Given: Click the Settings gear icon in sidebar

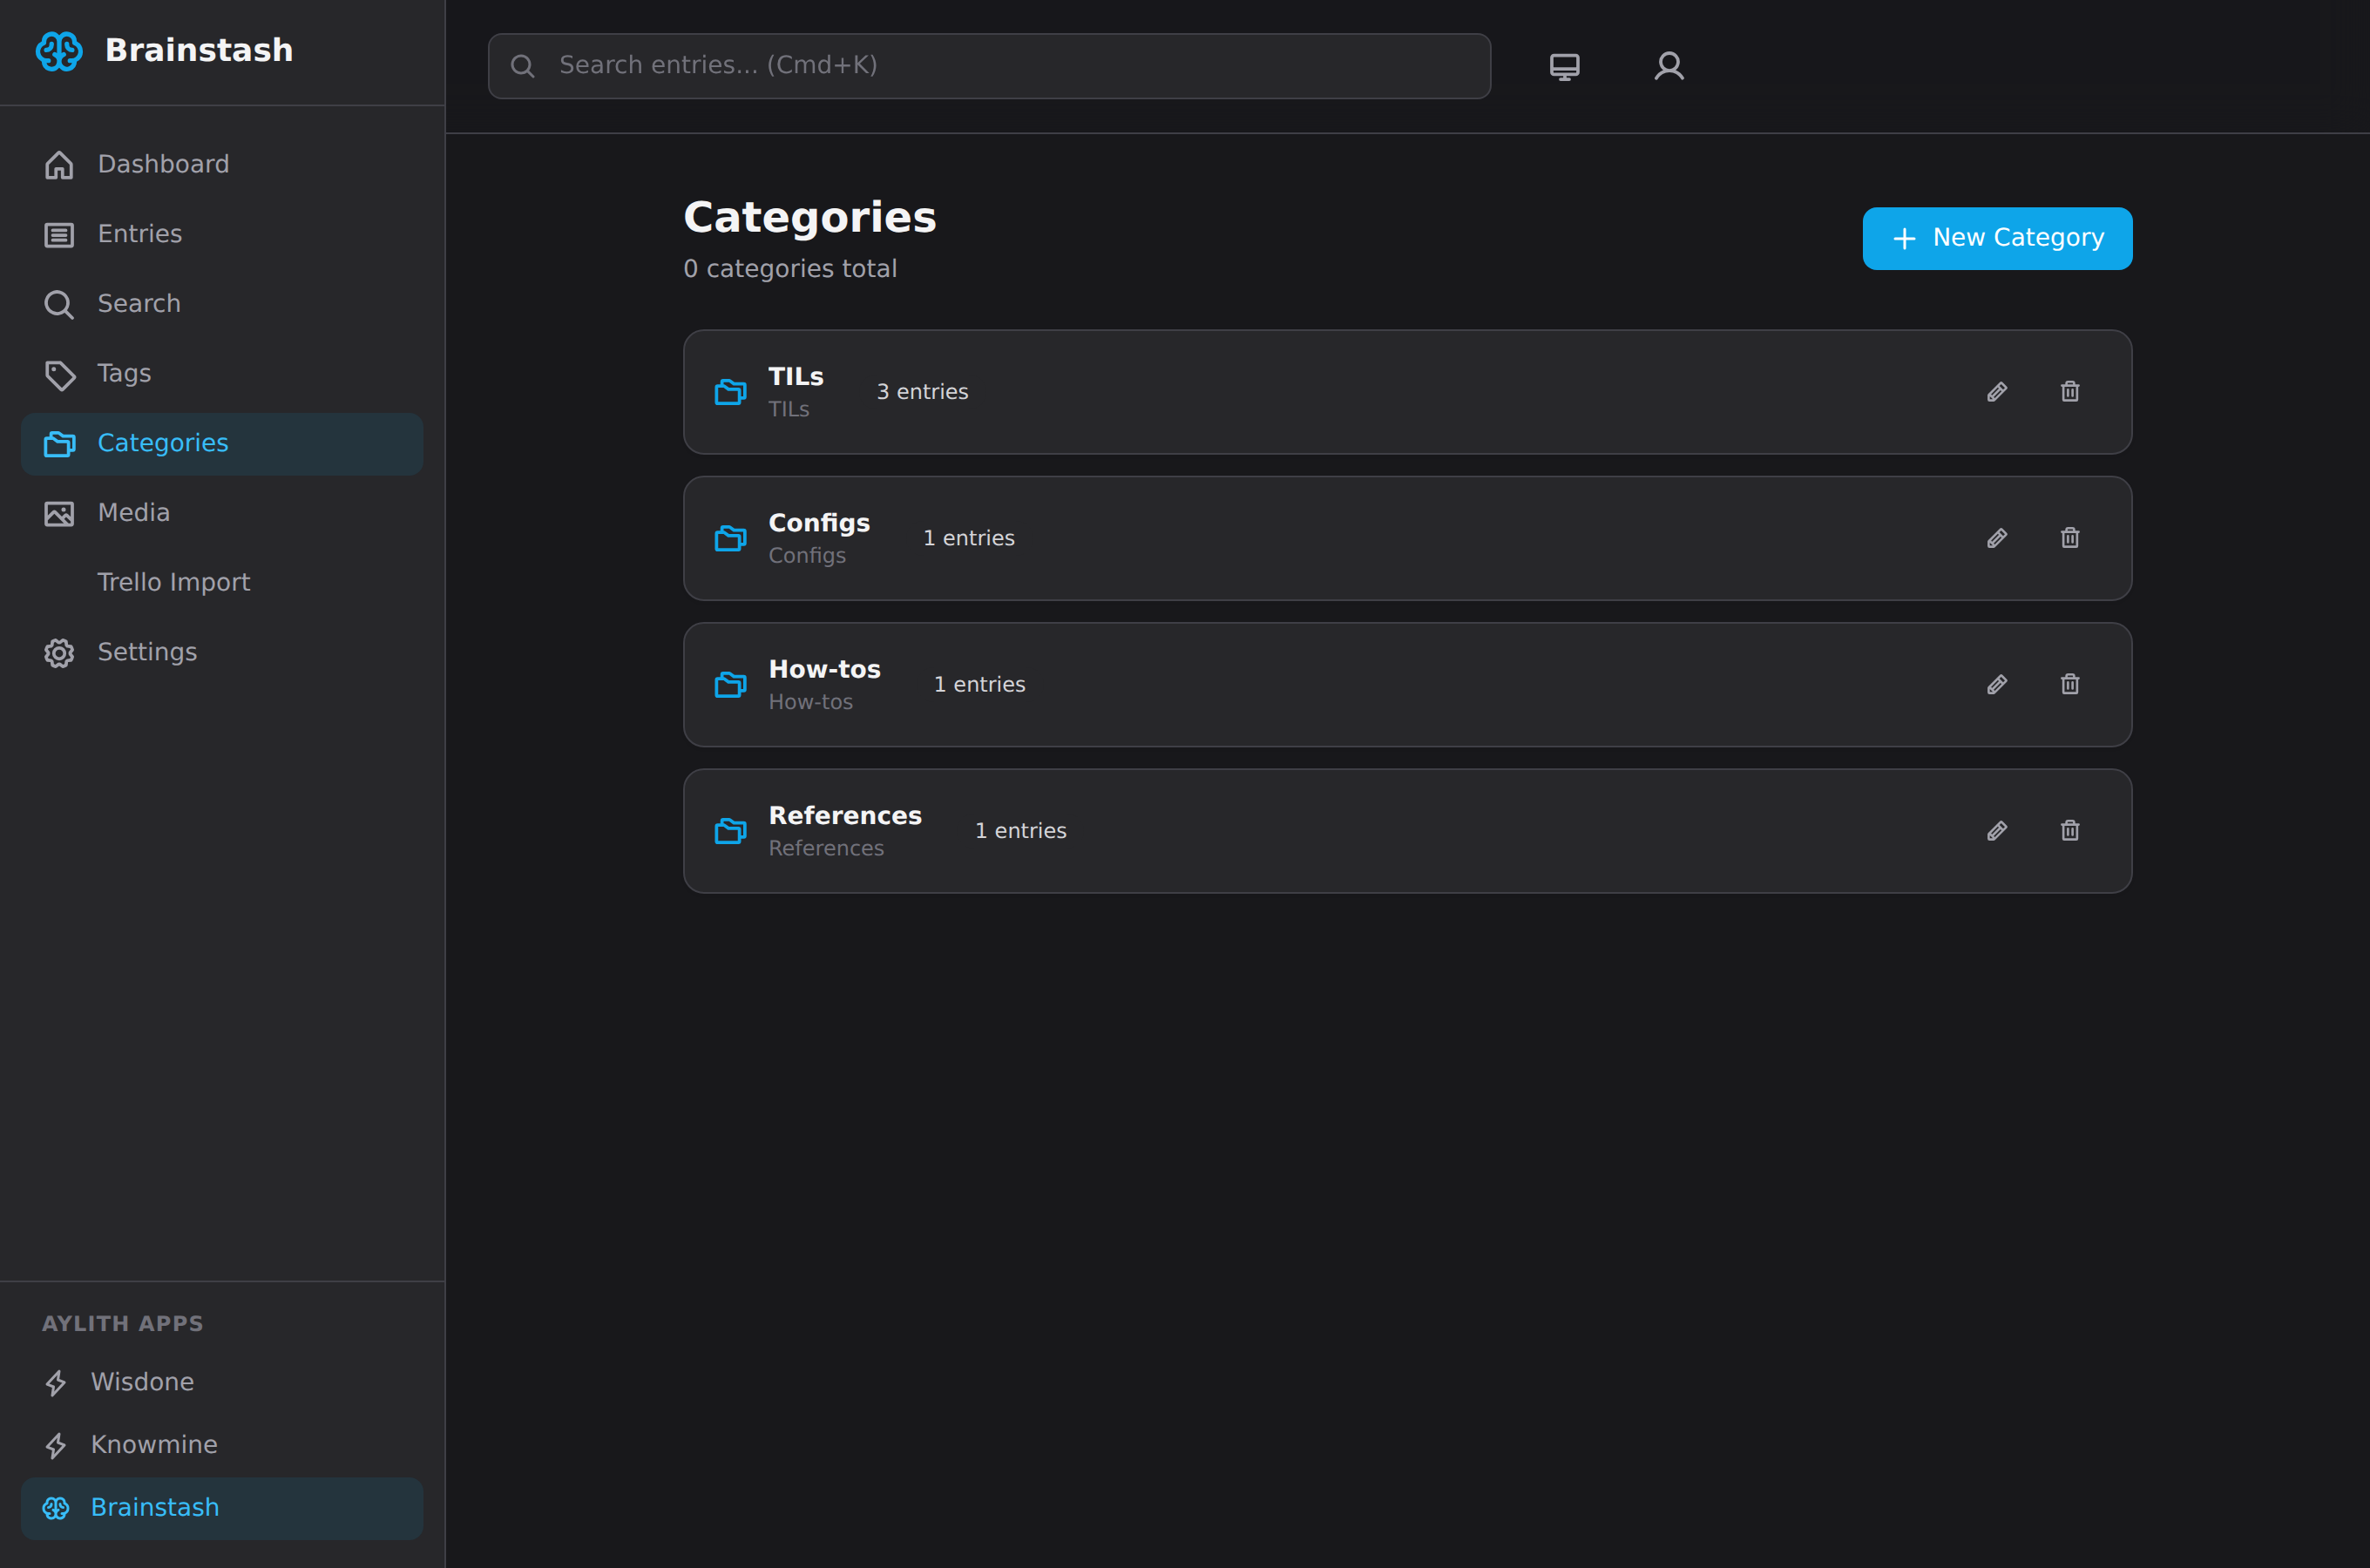Looking at the screenshot, I should (59, 653).
